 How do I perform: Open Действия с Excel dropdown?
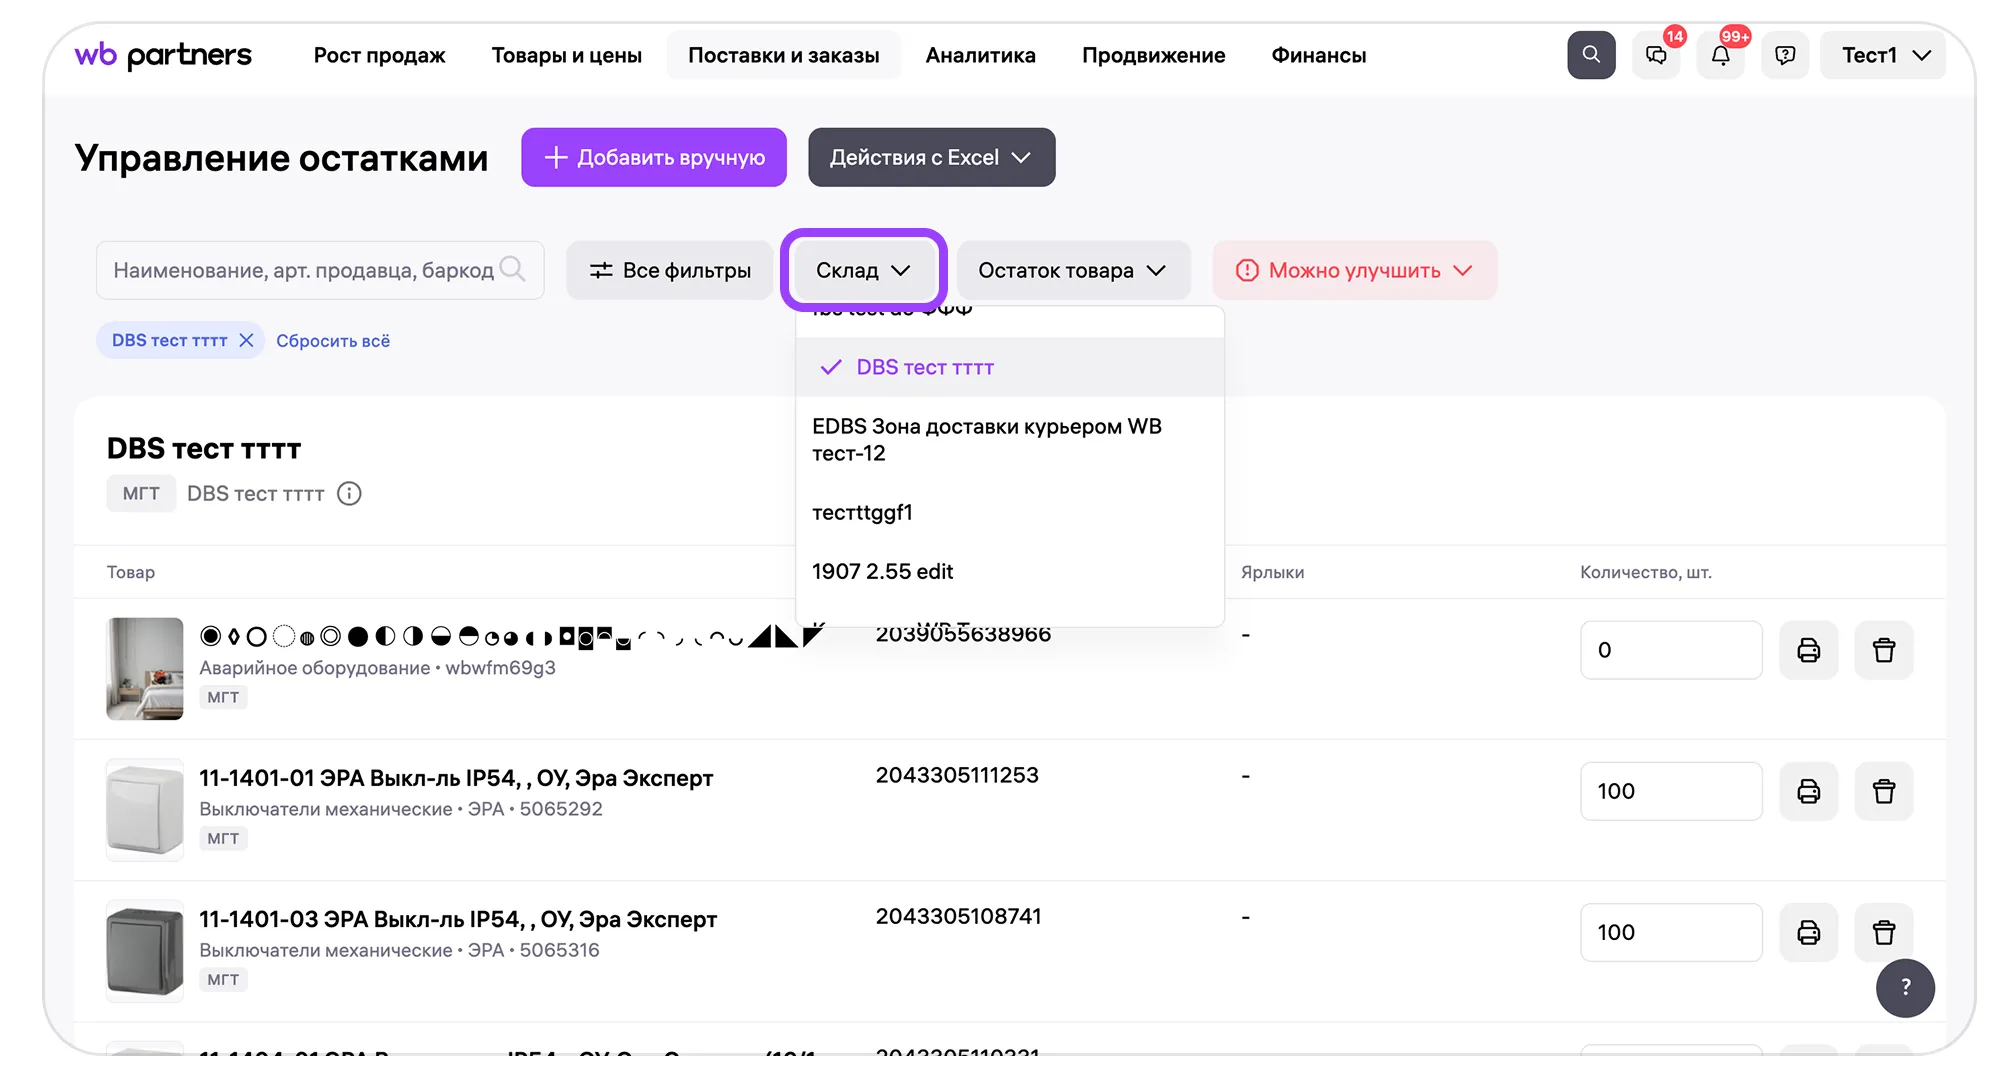[931, 158]
